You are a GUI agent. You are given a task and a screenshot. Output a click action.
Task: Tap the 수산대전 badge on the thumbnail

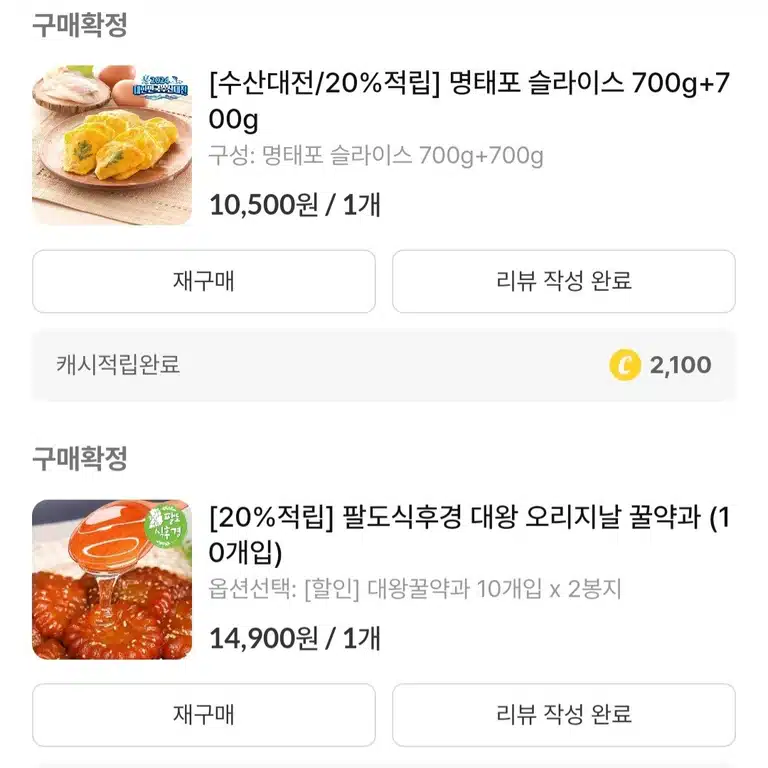point(161,86)
